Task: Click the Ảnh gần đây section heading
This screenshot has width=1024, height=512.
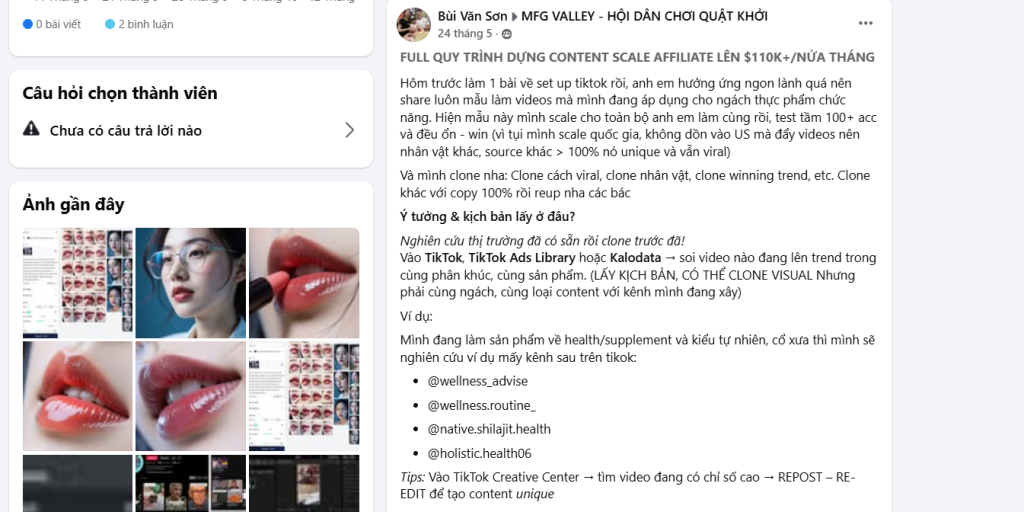Action: click(73, 204)
